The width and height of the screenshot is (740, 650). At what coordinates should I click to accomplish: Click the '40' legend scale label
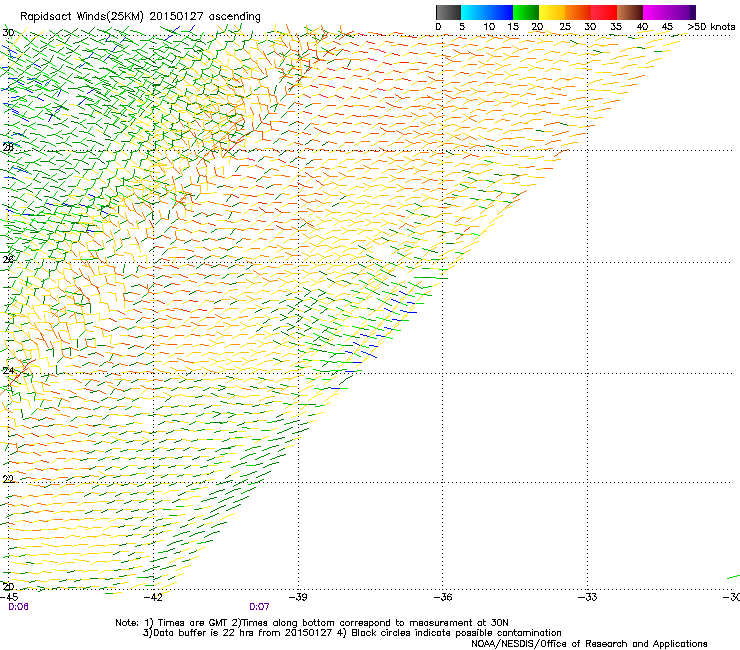coord(642,27)
